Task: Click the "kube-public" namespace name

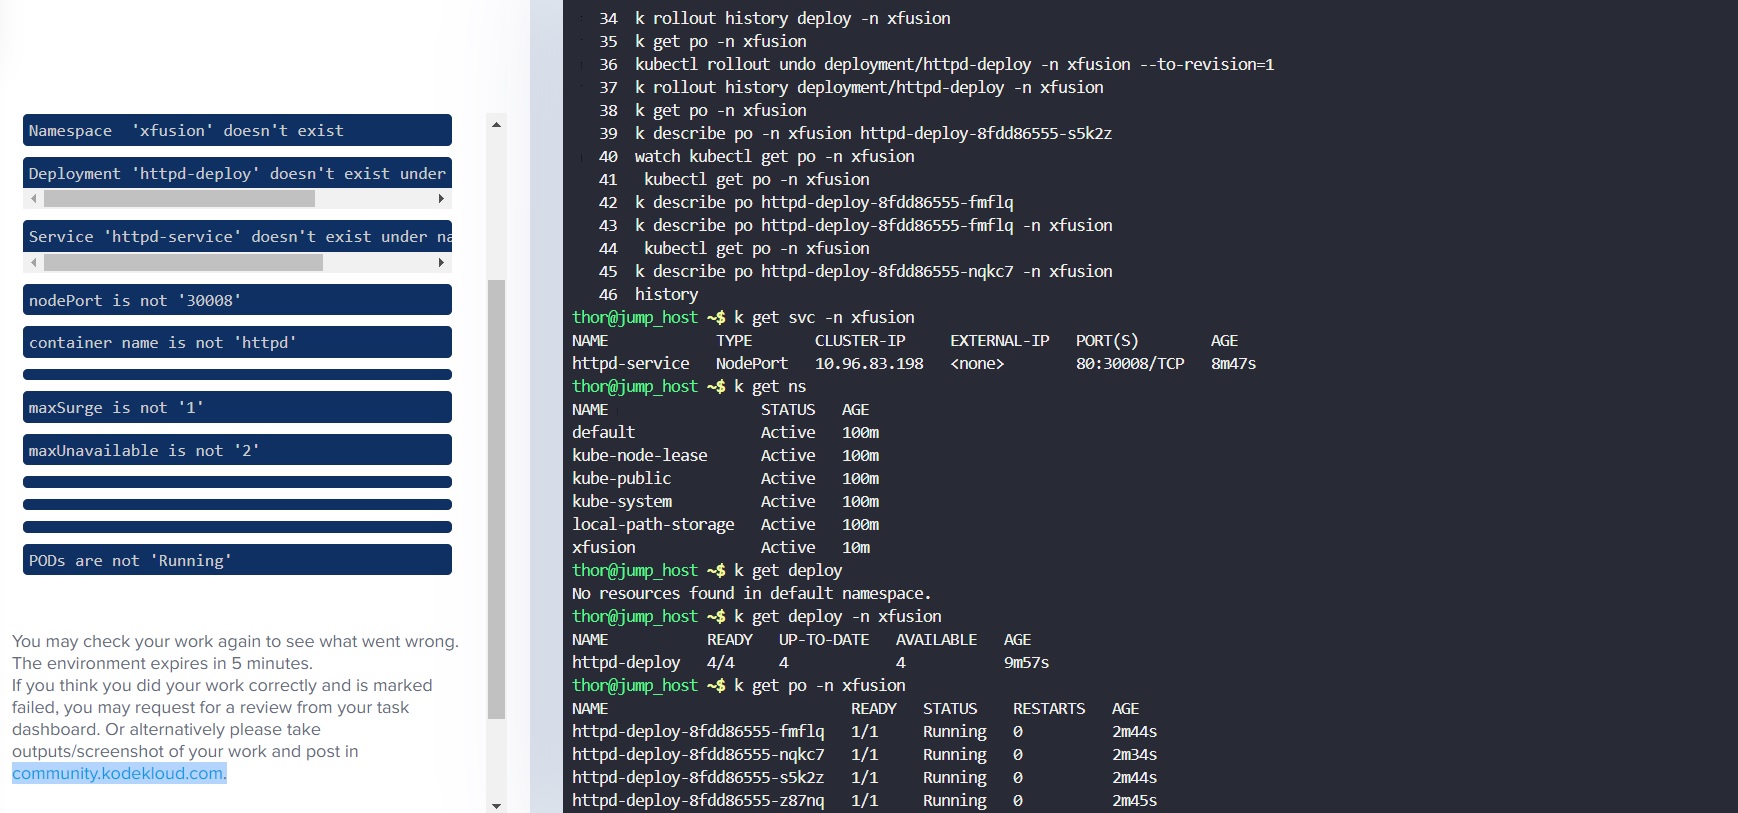Action: [622, 478]
